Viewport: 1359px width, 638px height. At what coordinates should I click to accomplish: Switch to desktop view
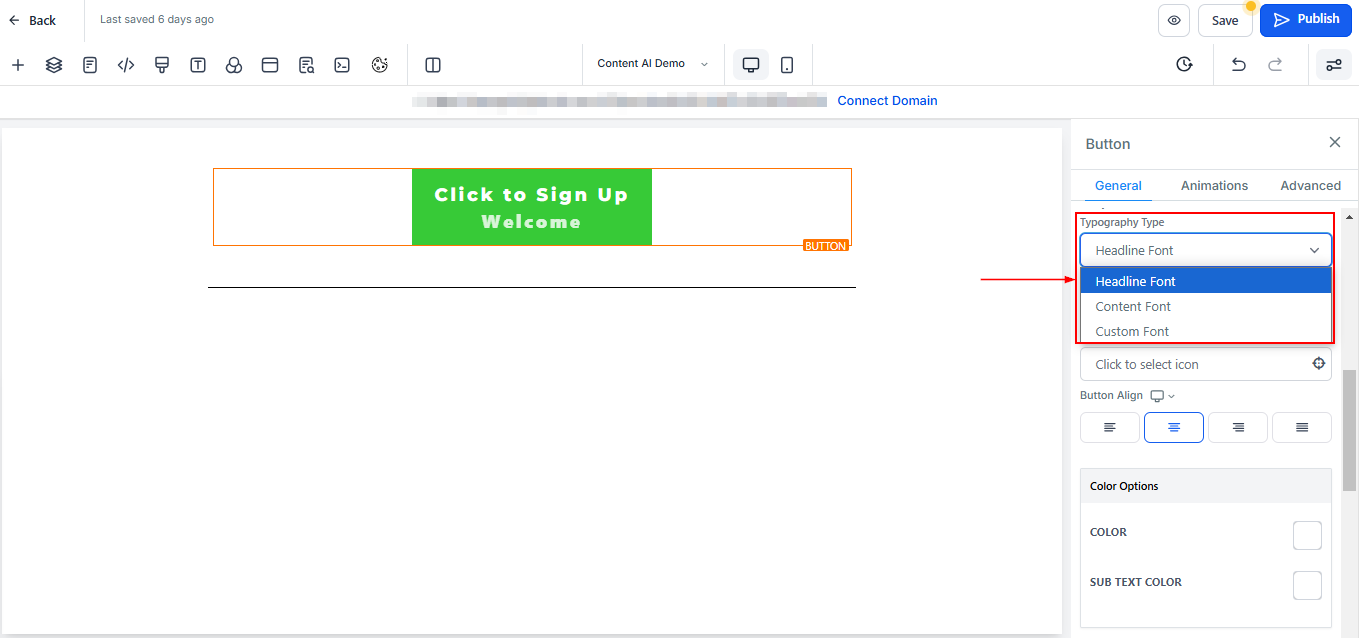click(751, 65)
